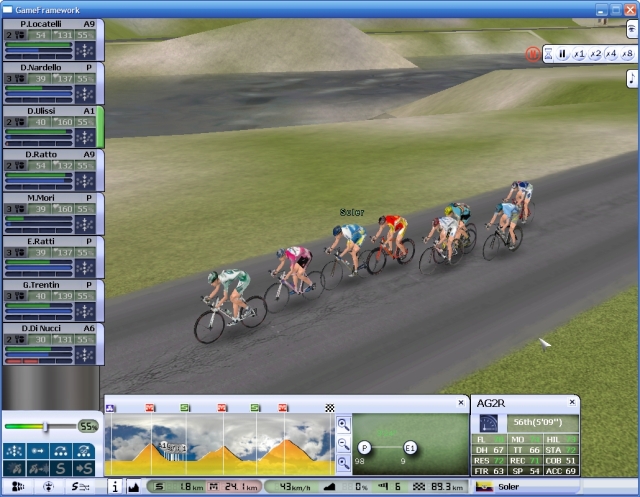
Task: Toggle the music note sound button
Action: pos(632,78)
